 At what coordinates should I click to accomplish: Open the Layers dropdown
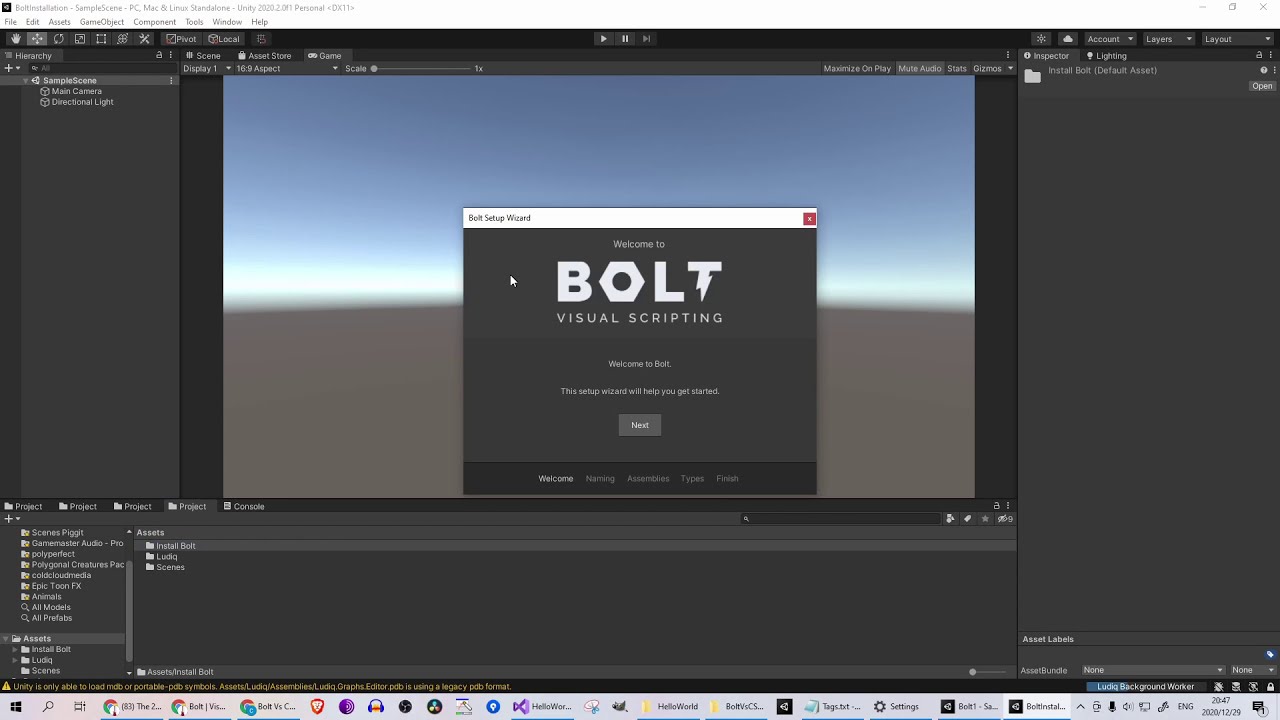pyautogui.click(x=1168, y=39)
